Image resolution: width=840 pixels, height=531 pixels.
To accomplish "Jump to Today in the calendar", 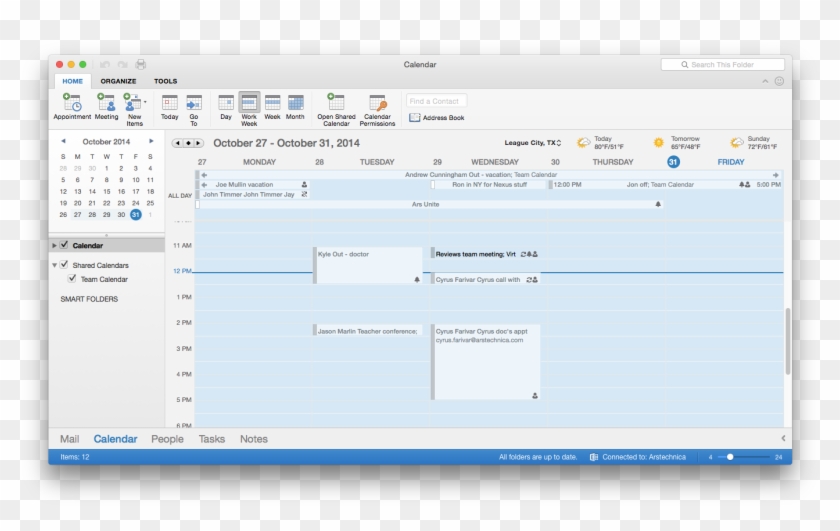I will point(170,103).
